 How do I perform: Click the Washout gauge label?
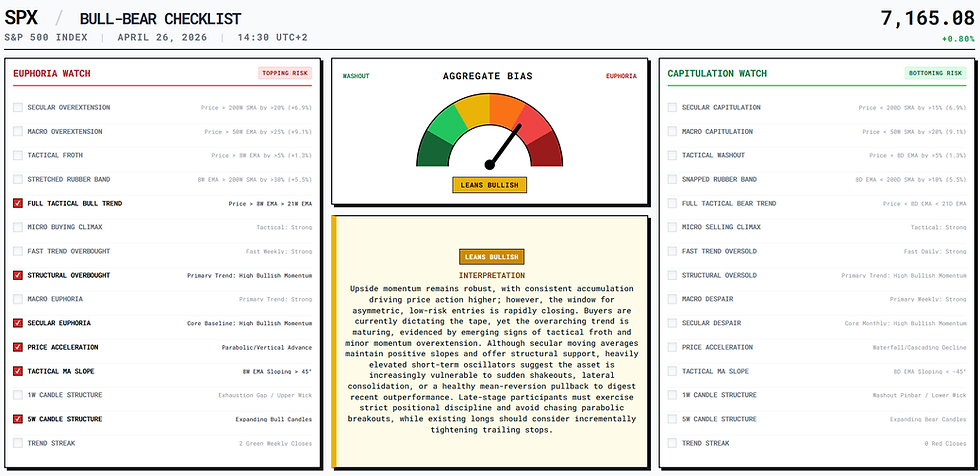(x=356, y=76)
